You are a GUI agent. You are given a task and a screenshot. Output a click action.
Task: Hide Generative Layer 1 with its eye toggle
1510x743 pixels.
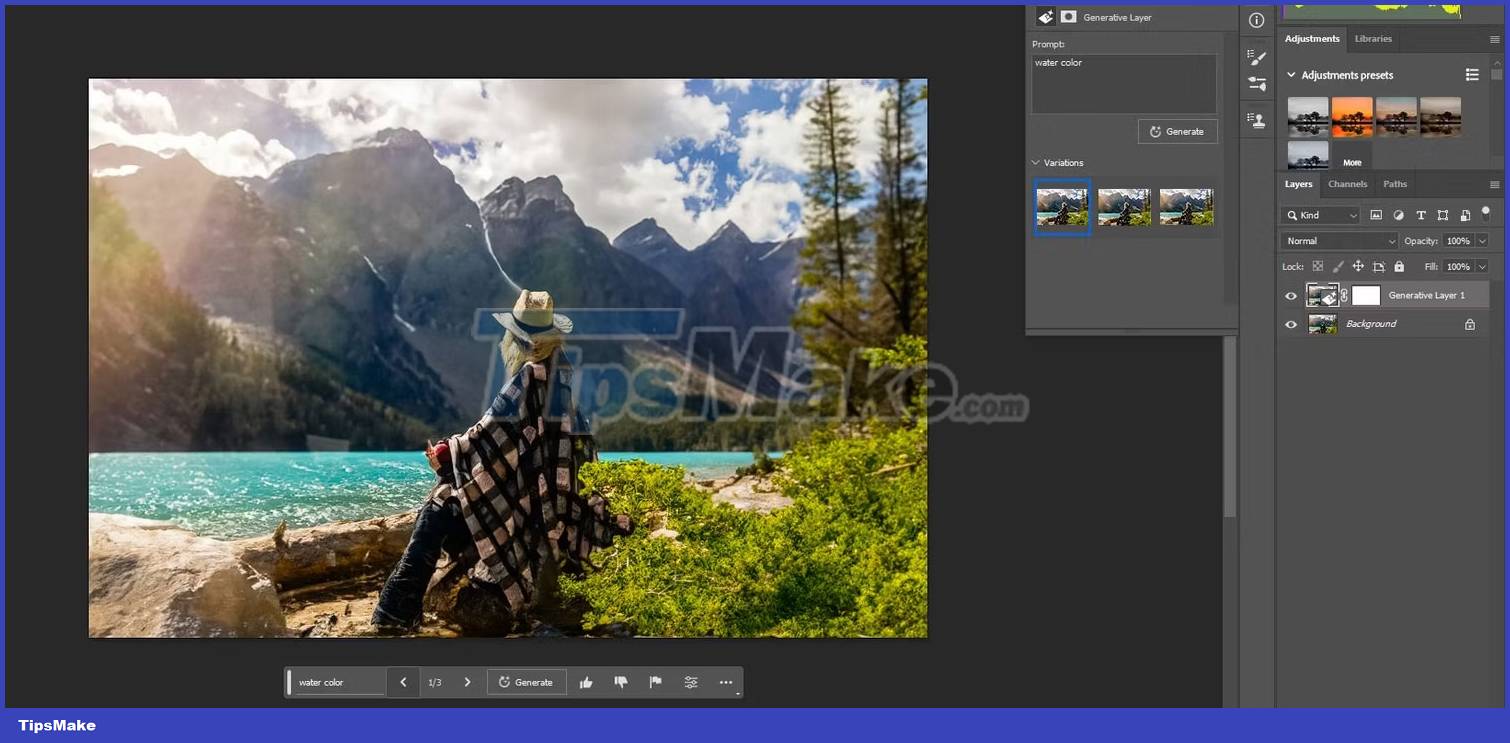(x=1291, y=295)
